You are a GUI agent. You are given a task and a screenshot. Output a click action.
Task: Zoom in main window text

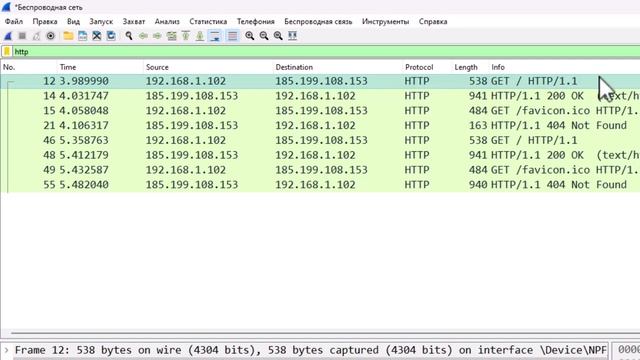pos(250,36)
